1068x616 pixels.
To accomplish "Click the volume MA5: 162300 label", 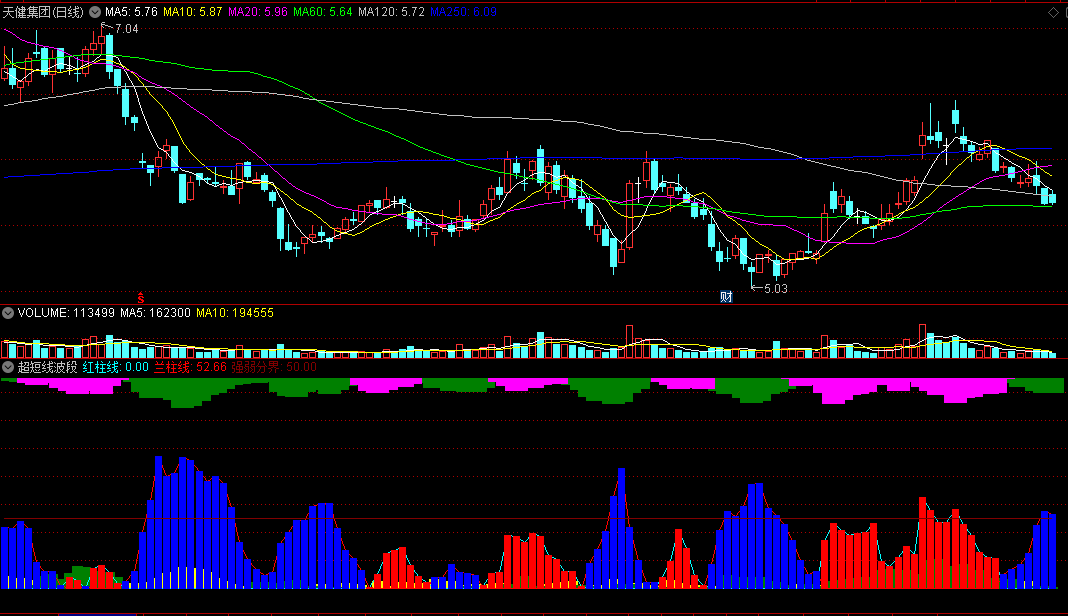I will tap(155, 313).
